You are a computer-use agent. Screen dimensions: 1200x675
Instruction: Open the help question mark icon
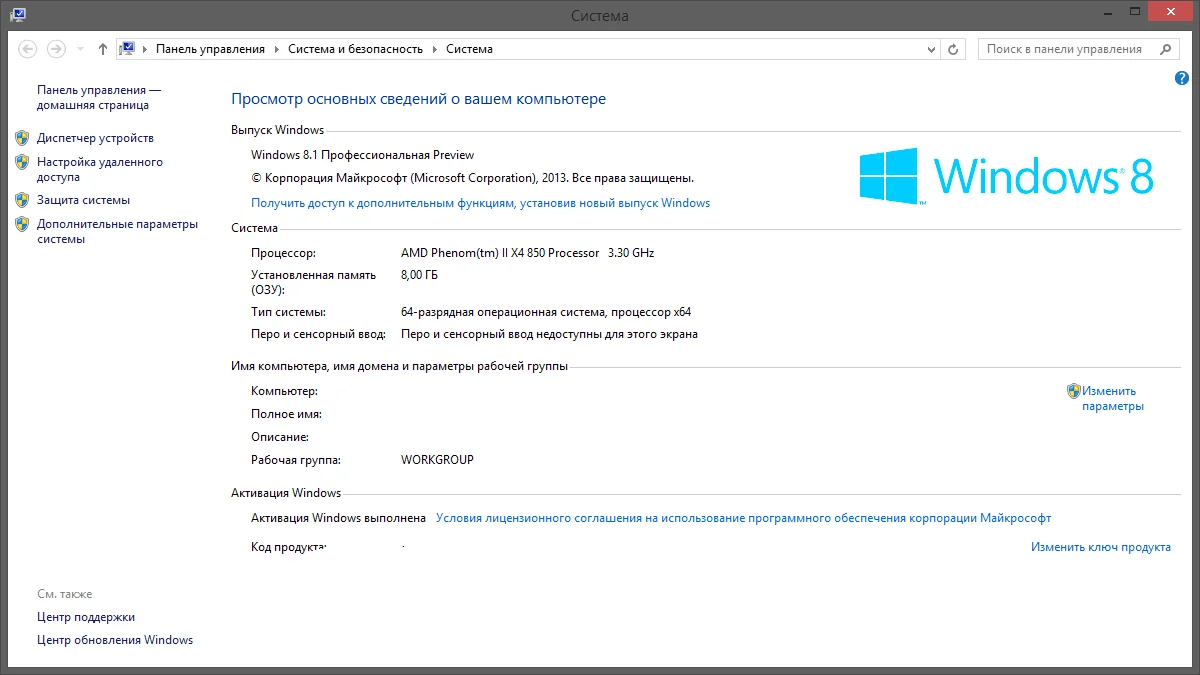1182,78
